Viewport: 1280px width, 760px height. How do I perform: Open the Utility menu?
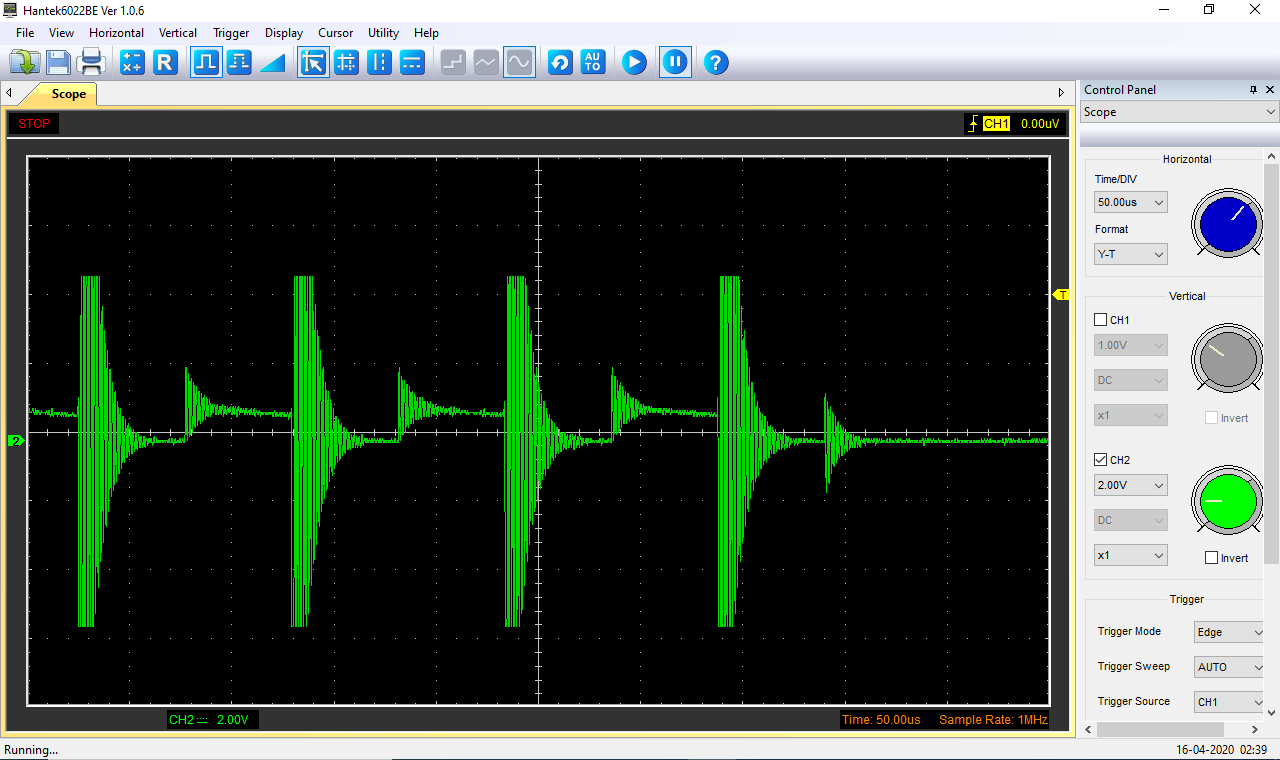[383, 33]
